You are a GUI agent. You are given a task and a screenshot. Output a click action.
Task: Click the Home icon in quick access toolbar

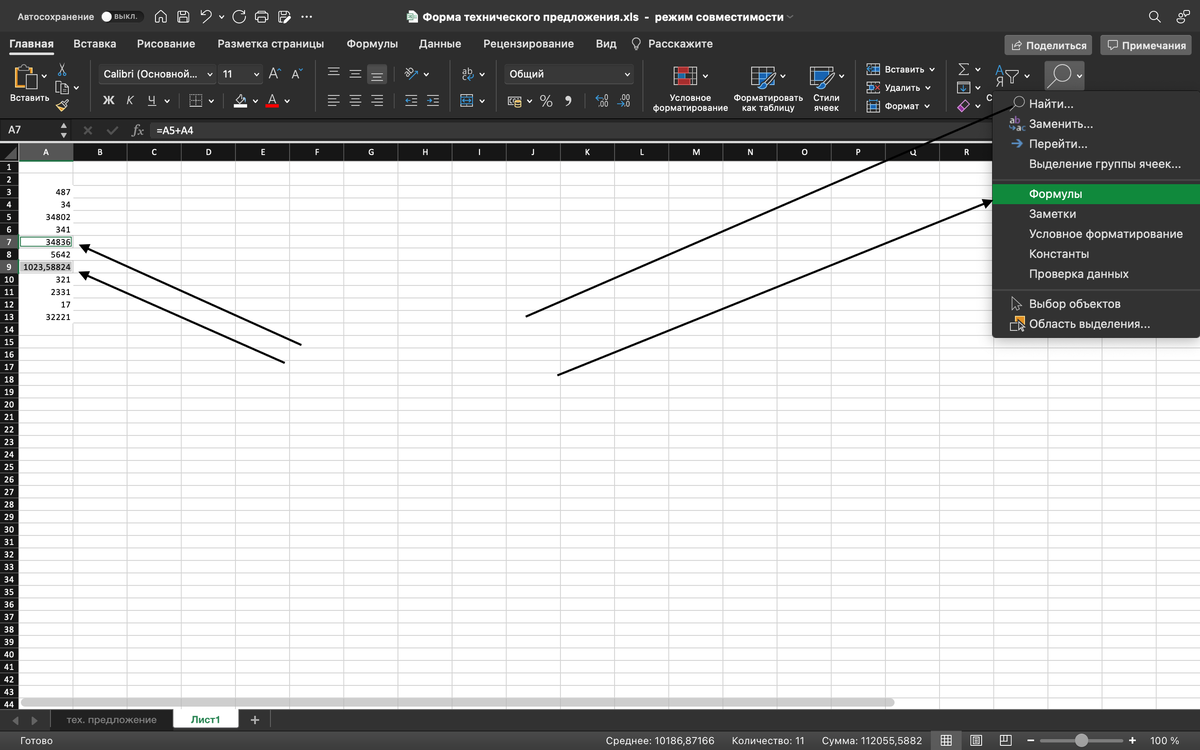pyautogui.click(x=160, y=17)
